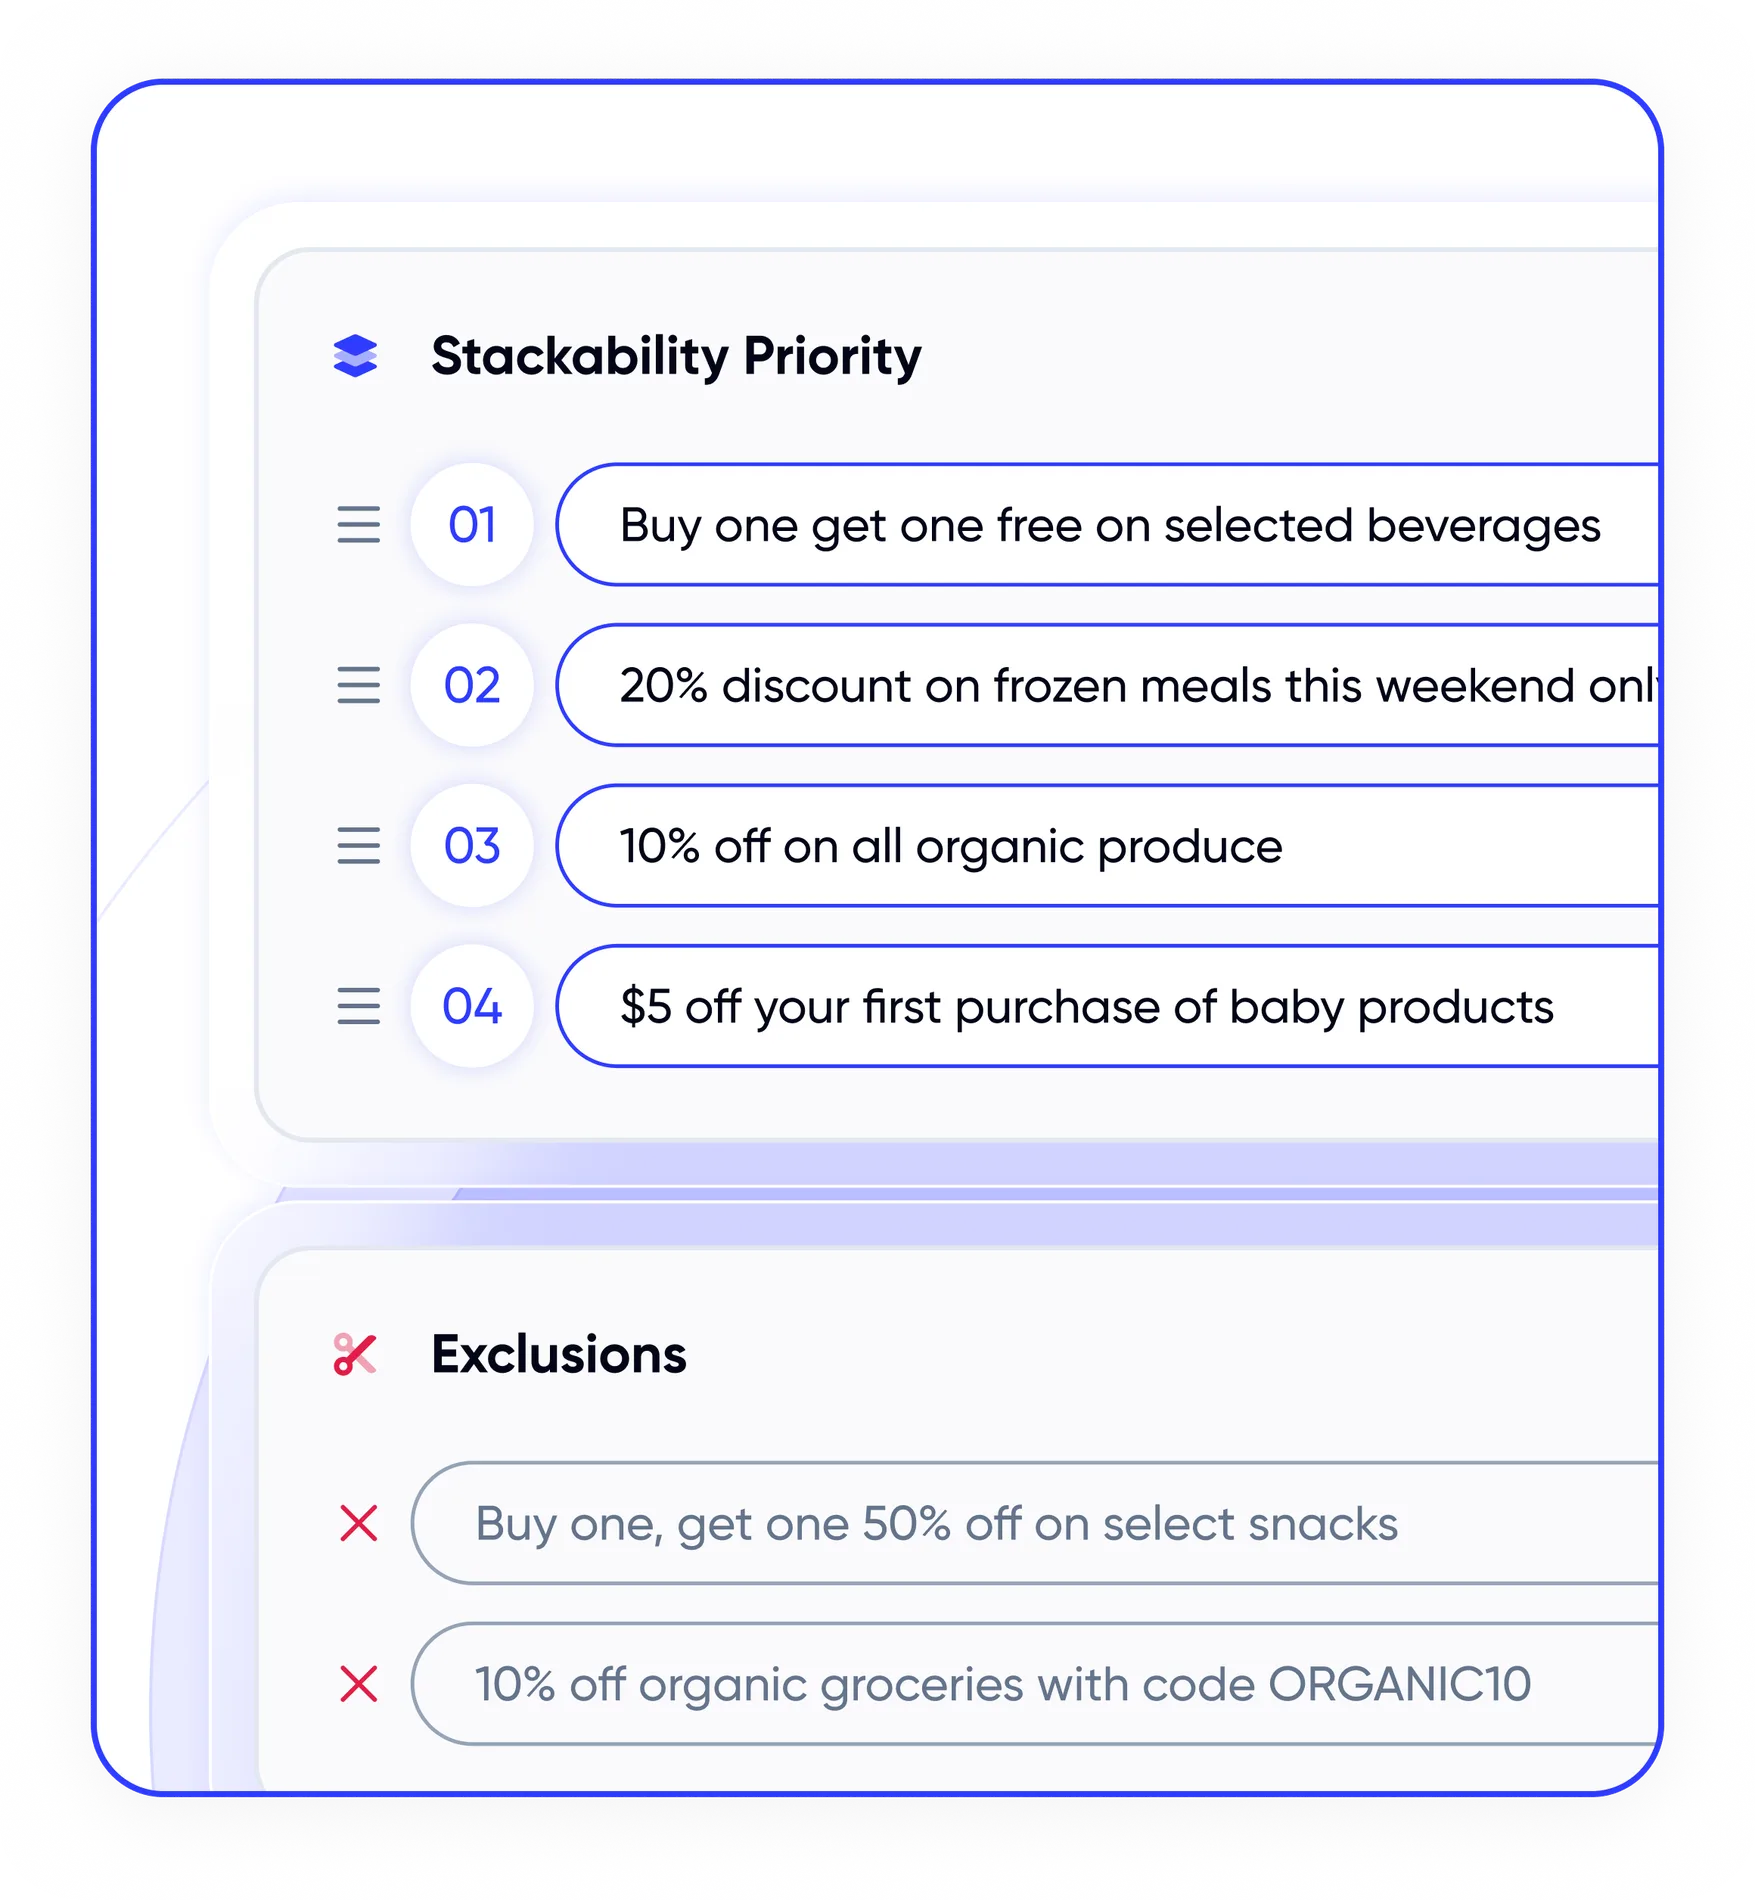Click drag handle for organic produce offer
1755x1900 pixels.
point(358,846)
